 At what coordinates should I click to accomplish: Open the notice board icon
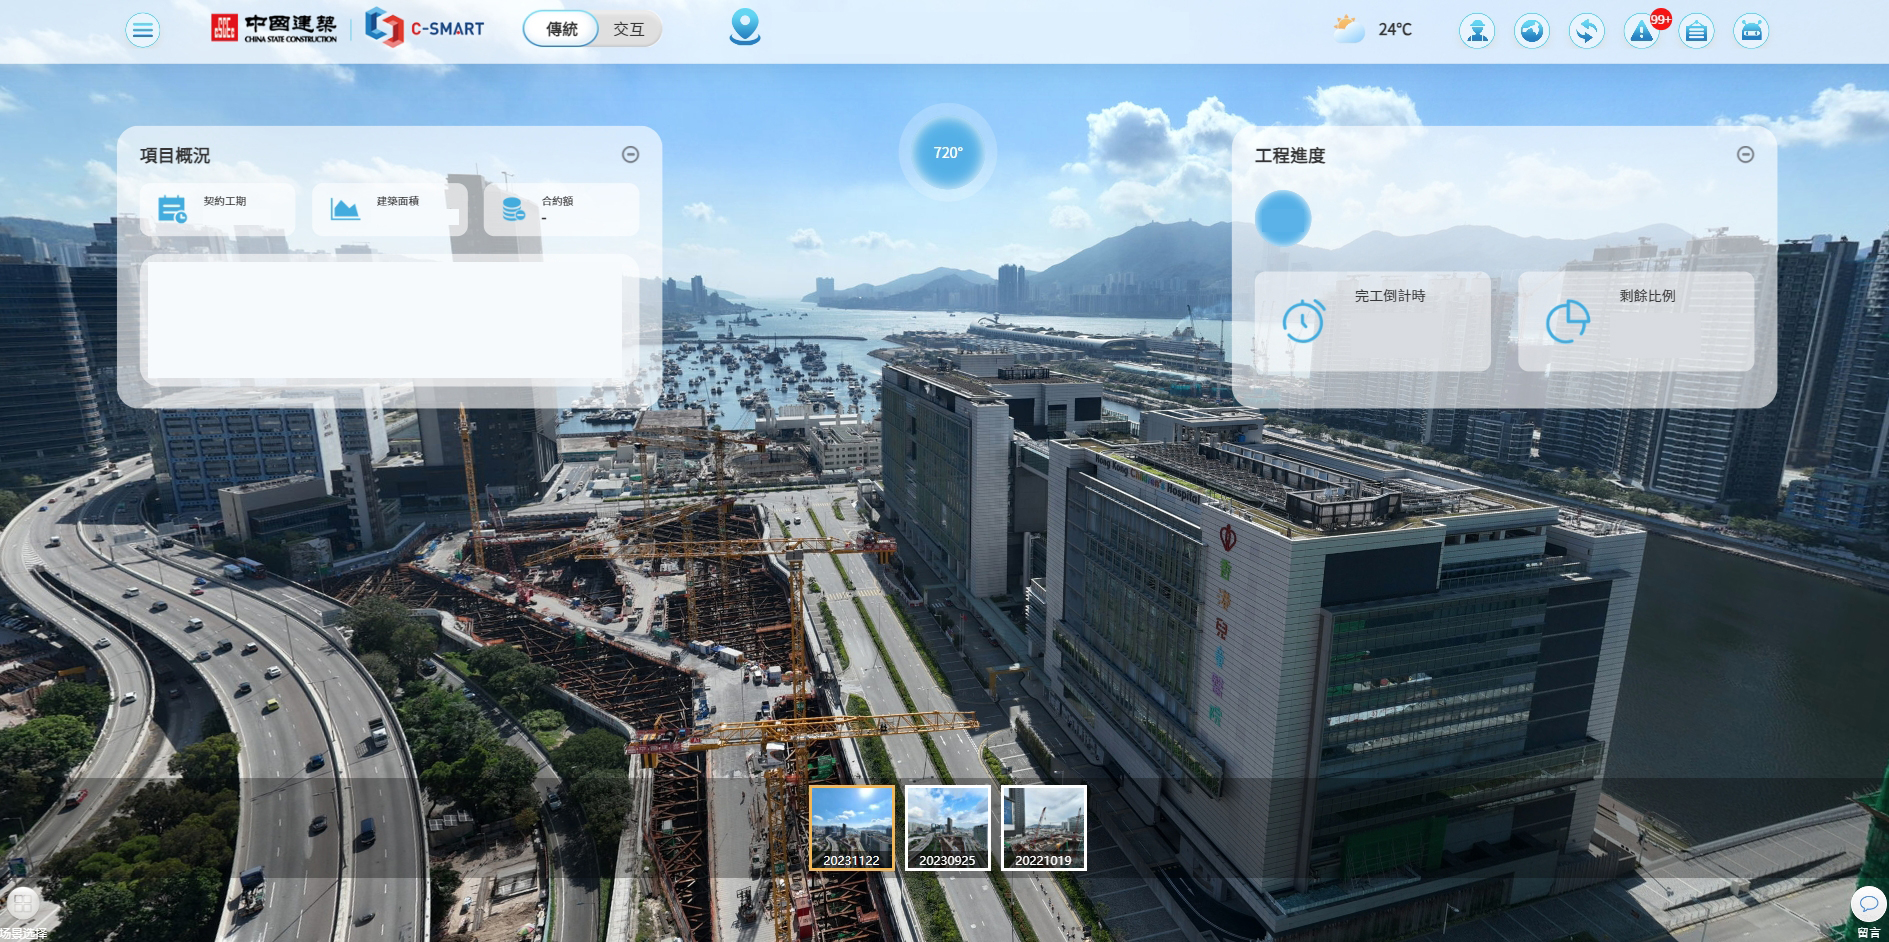[1696, 31]
